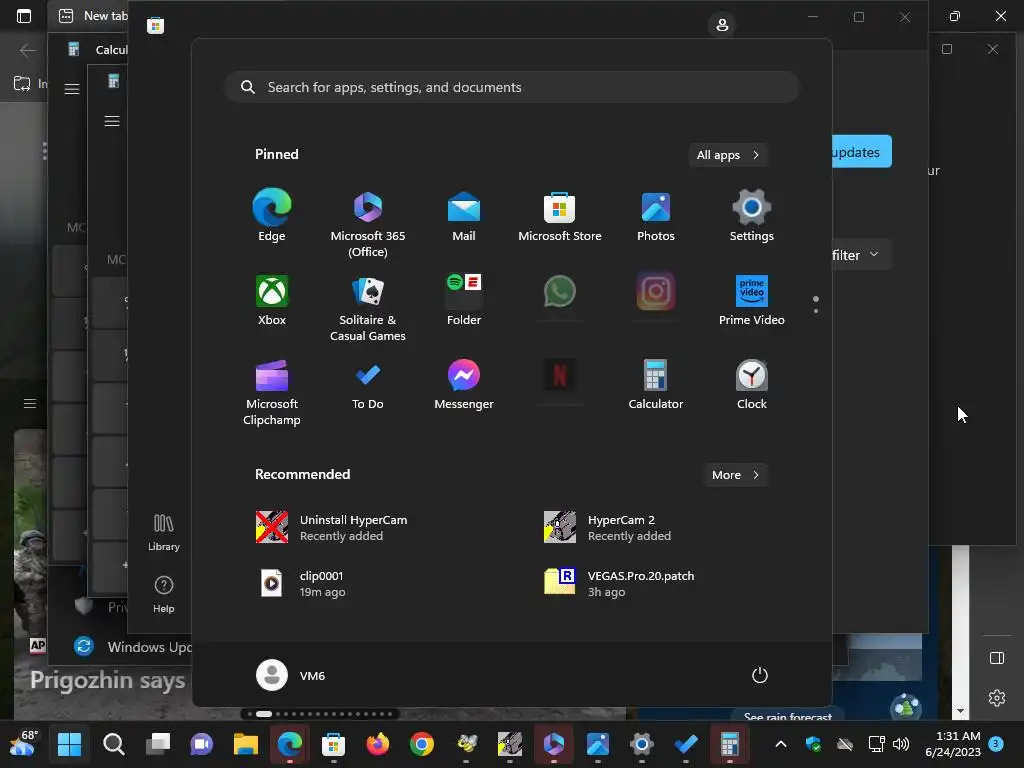Open Windows Security tray icon
Screen dimensions: 1024x768
click(813, 744)
